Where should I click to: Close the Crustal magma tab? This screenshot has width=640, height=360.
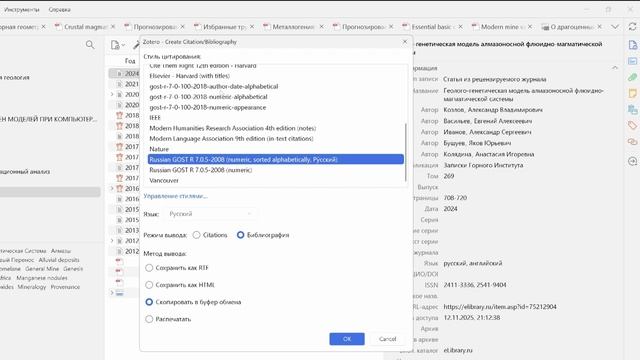coord(113,27)
